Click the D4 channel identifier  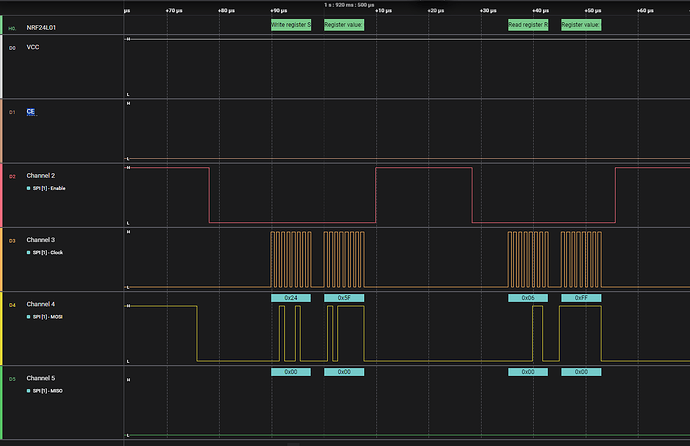click(x=12, y=305)
